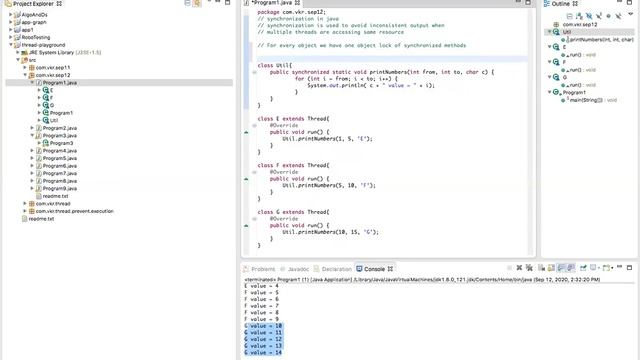Click inside the synchronized keyword in editor
640x360 pixels.
[310, 72]
